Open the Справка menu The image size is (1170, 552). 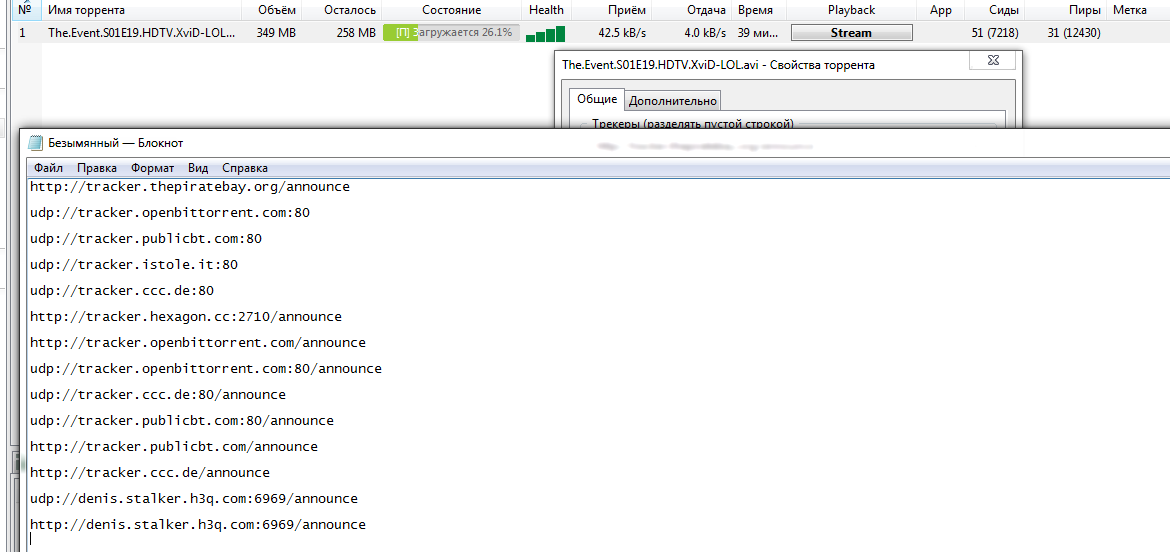pos(245,168)
